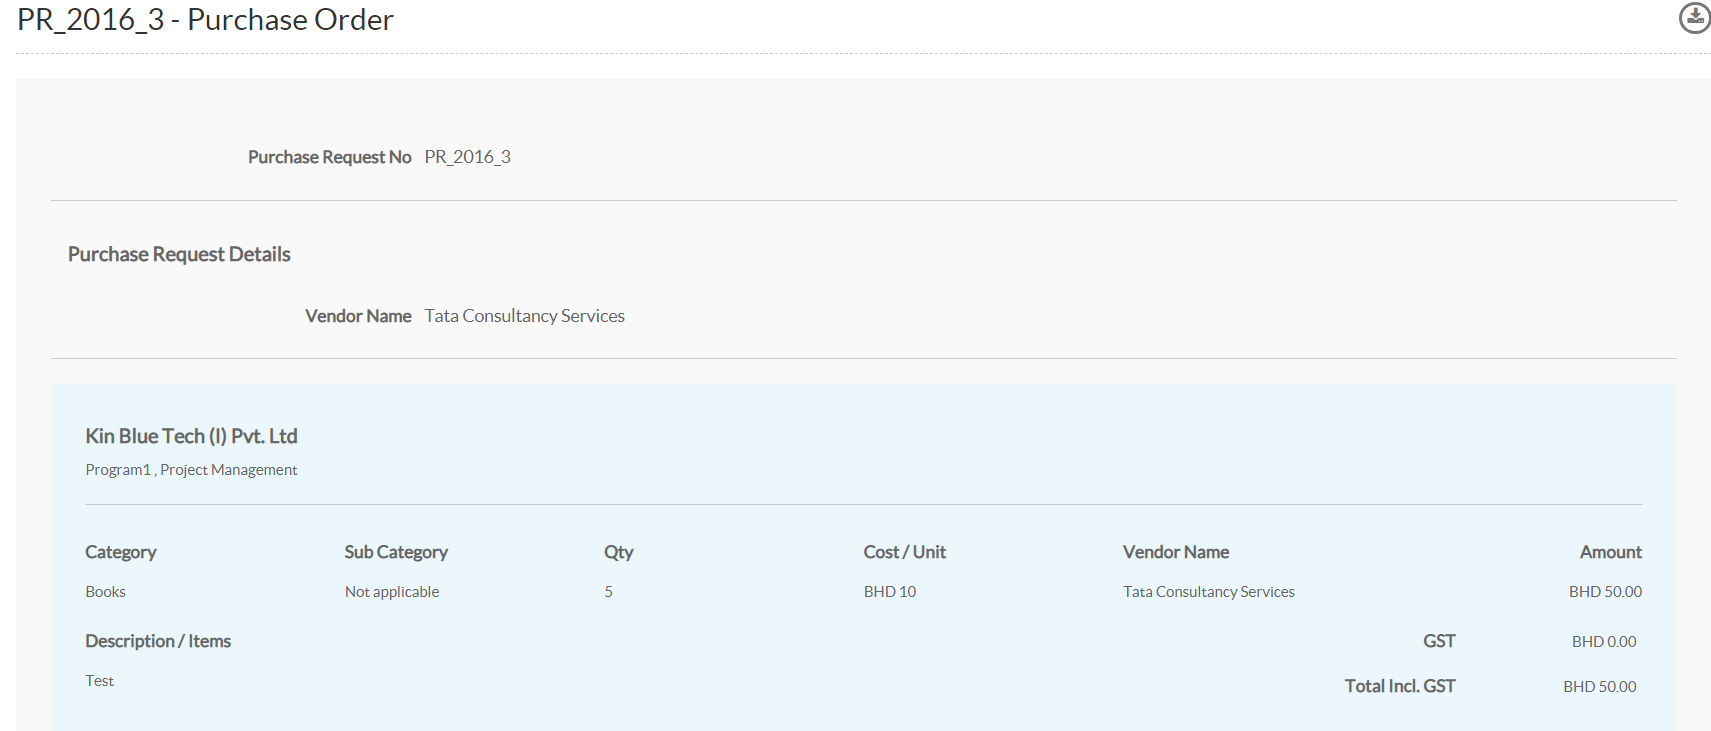Click the 'Purchase Request No' label
The height and width of the screenshot is (731, 1711).
(x=330, y=157)
